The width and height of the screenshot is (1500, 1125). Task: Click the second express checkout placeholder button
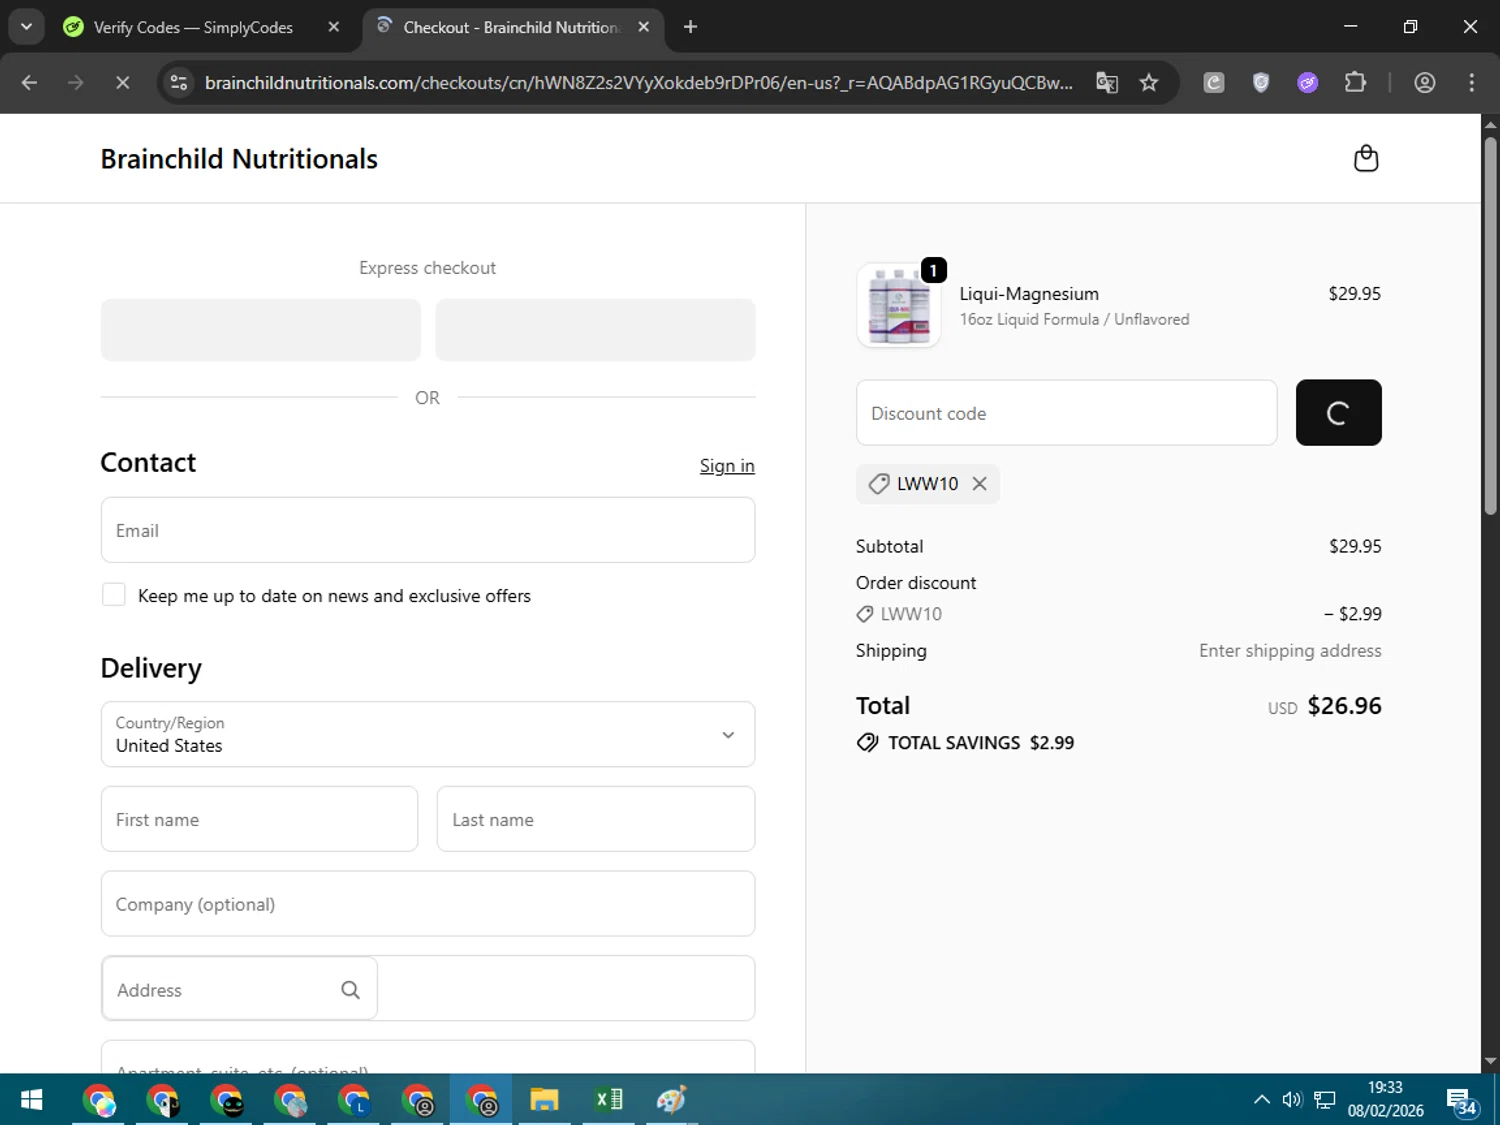point(595,330)
